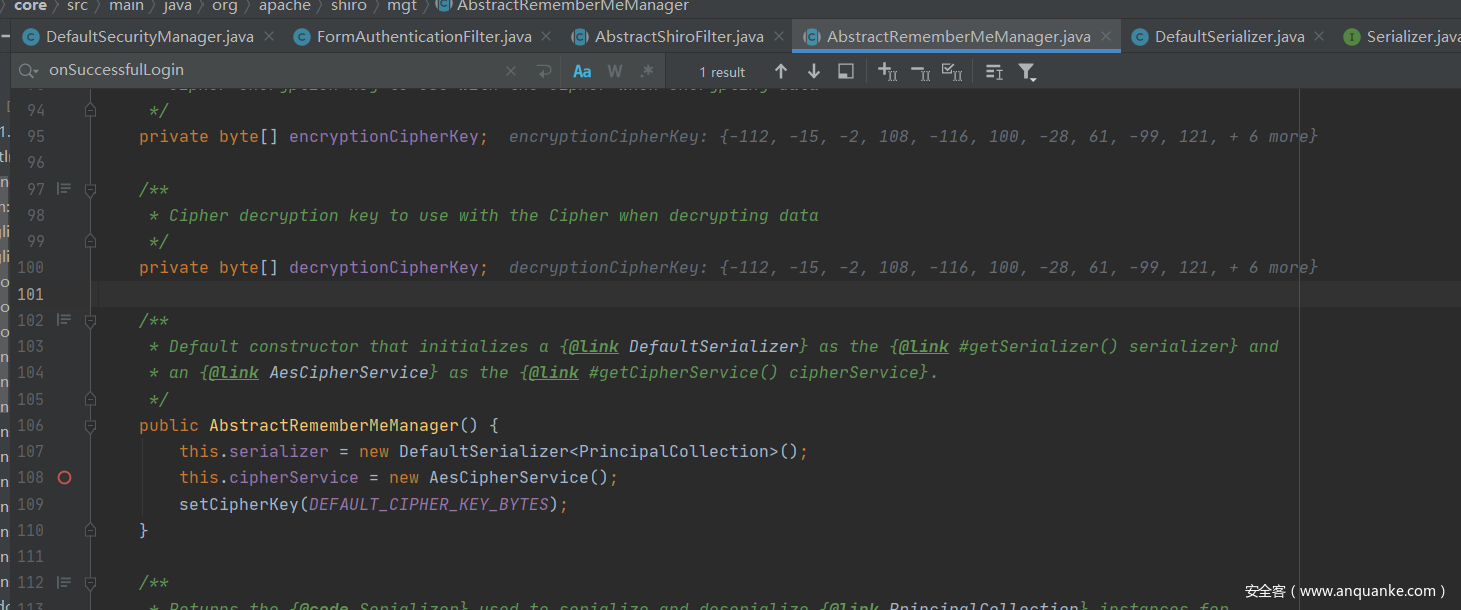Toggle Words option (W) in search

tap(614, 71)
